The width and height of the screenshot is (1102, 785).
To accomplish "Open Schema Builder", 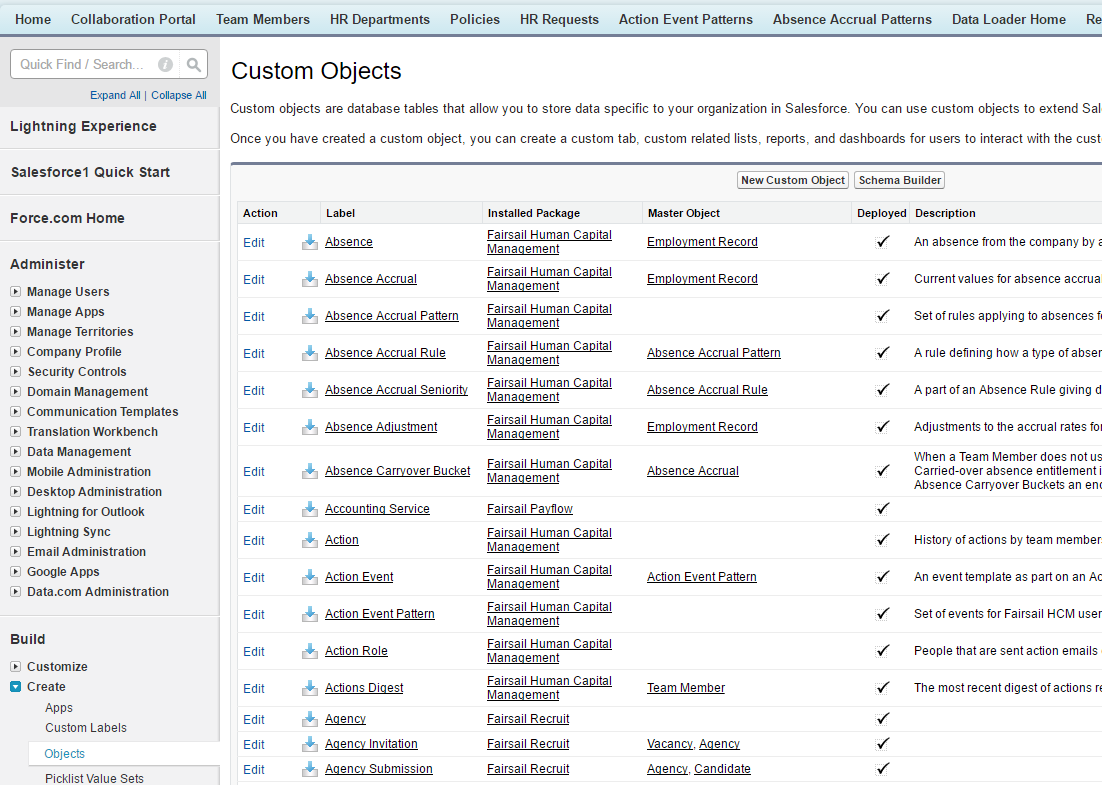I will coord(900,180).
